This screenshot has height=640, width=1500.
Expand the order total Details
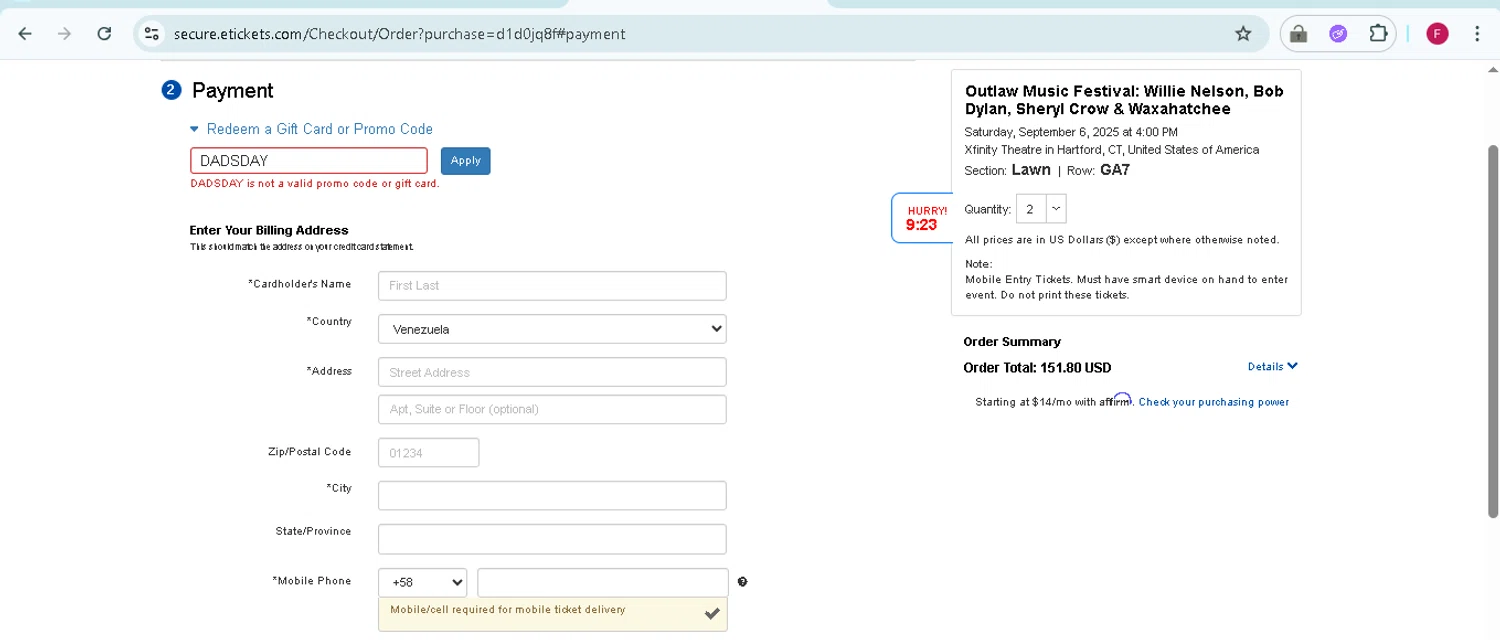(x=1272, y=367)
